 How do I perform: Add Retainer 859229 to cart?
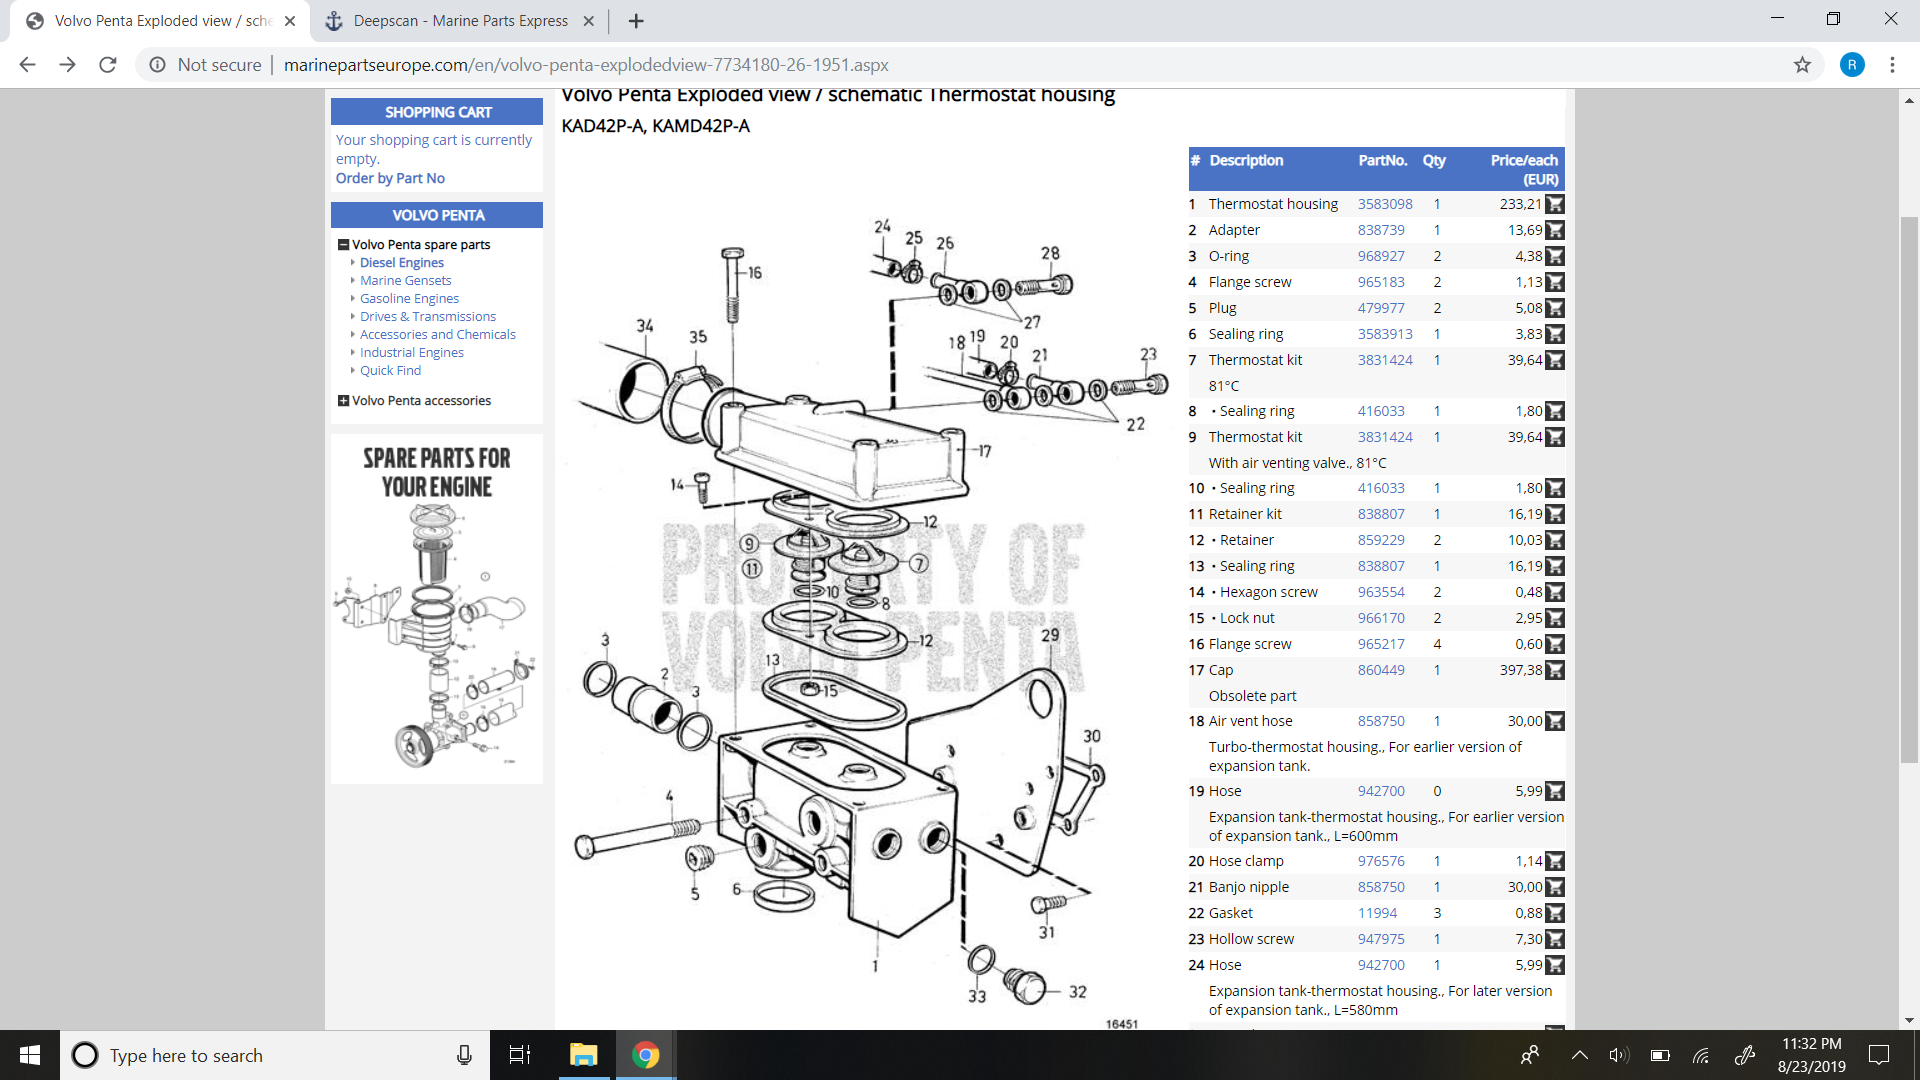point(1555,540)
